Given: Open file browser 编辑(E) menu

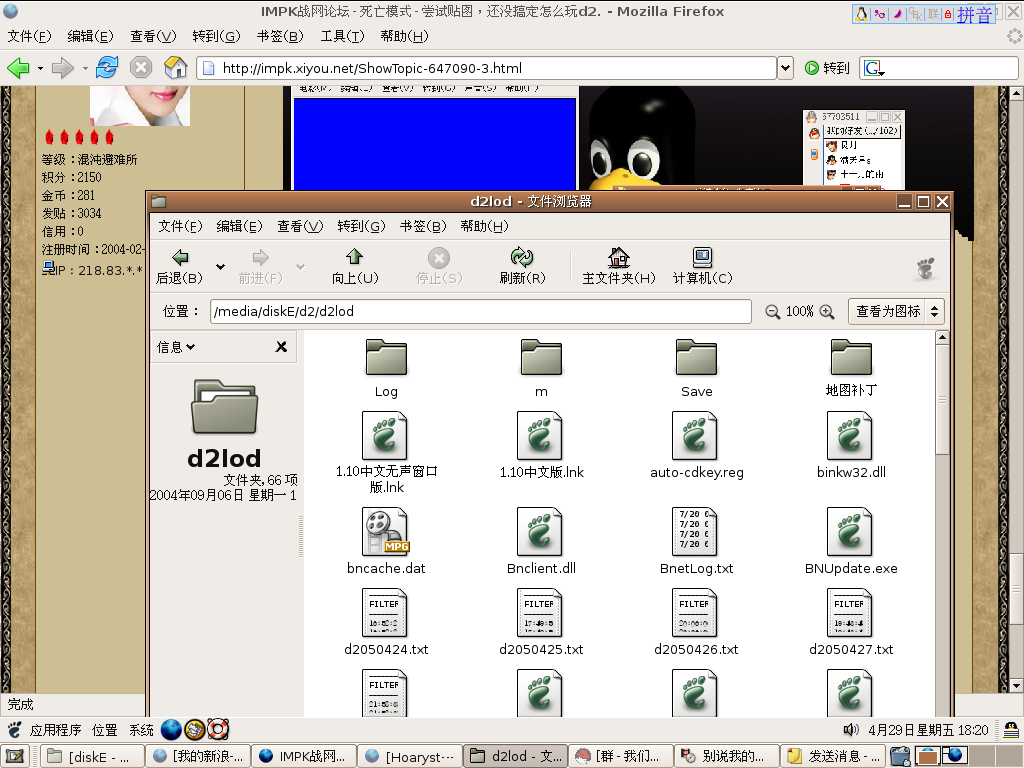Looking at the screenshot, I should (x=239, y=226).
